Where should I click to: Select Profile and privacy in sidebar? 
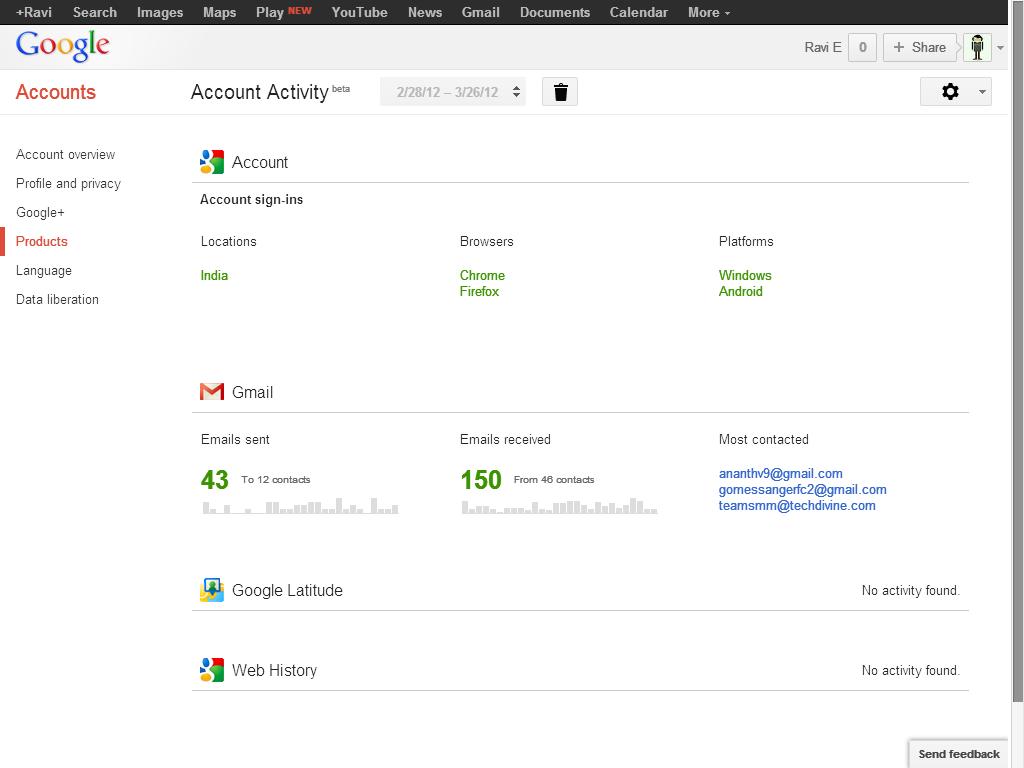(x=68, y=183)
